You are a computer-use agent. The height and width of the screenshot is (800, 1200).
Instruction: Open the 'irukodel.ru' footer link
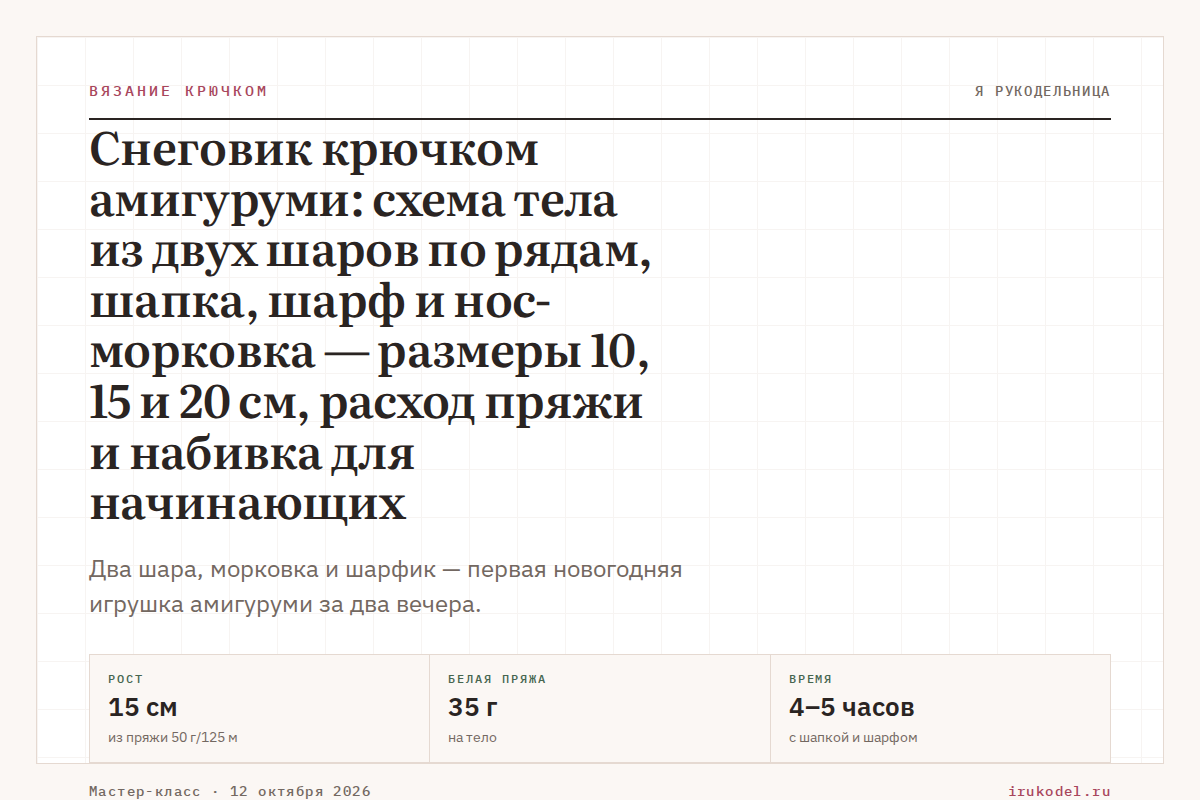1060,791
